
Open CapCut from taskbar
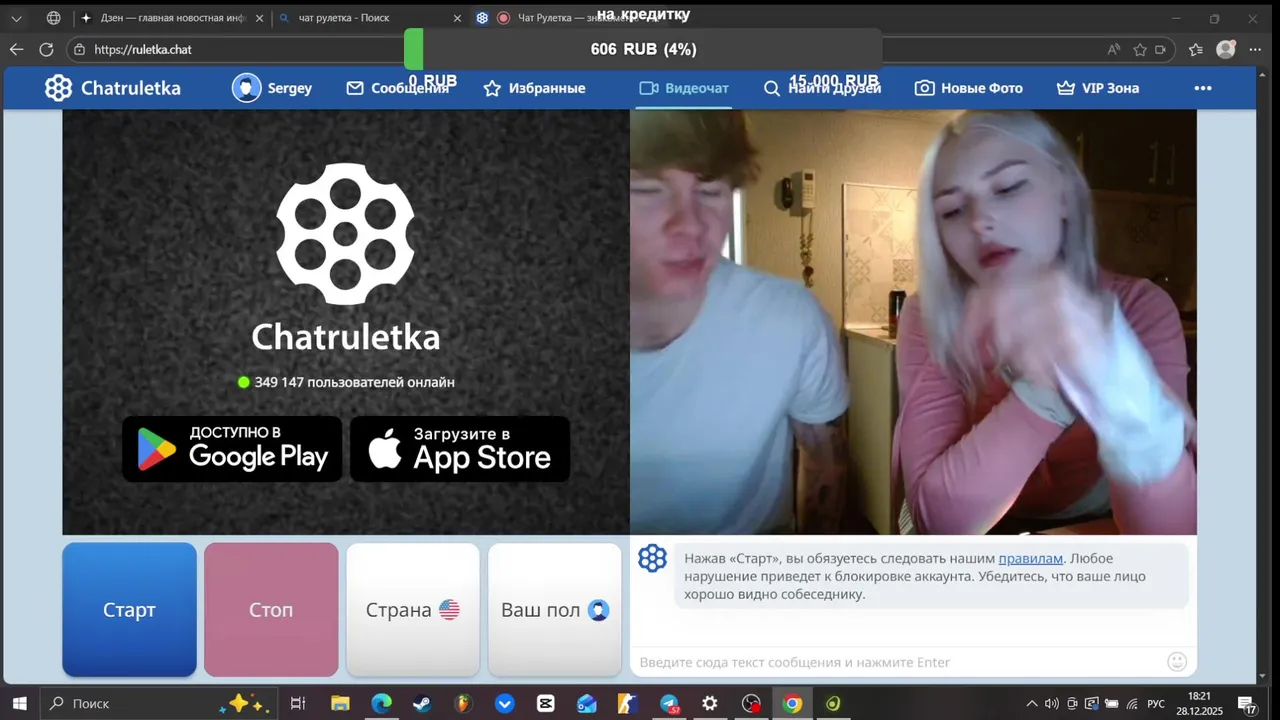click(545, 704)
